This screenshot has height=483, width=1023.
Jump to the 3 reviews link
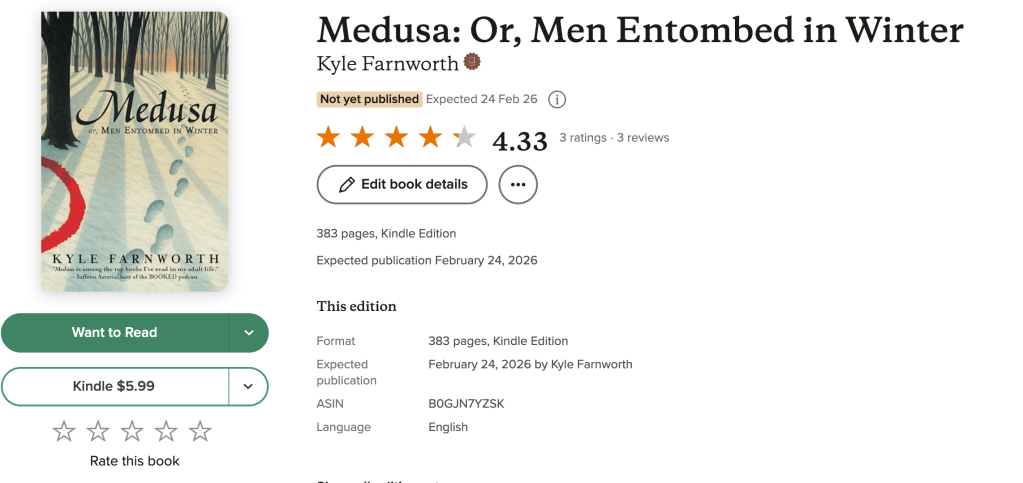[642, 138]
